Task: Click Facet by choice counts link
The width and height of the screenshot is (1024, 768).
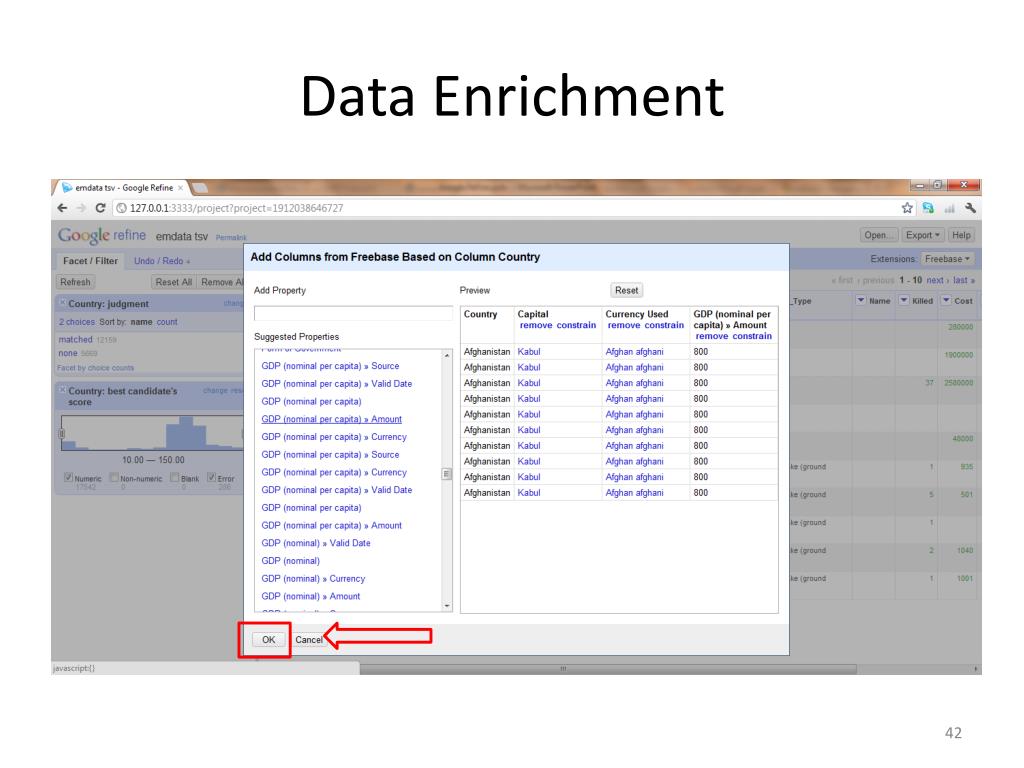Action: pos(95,368)
